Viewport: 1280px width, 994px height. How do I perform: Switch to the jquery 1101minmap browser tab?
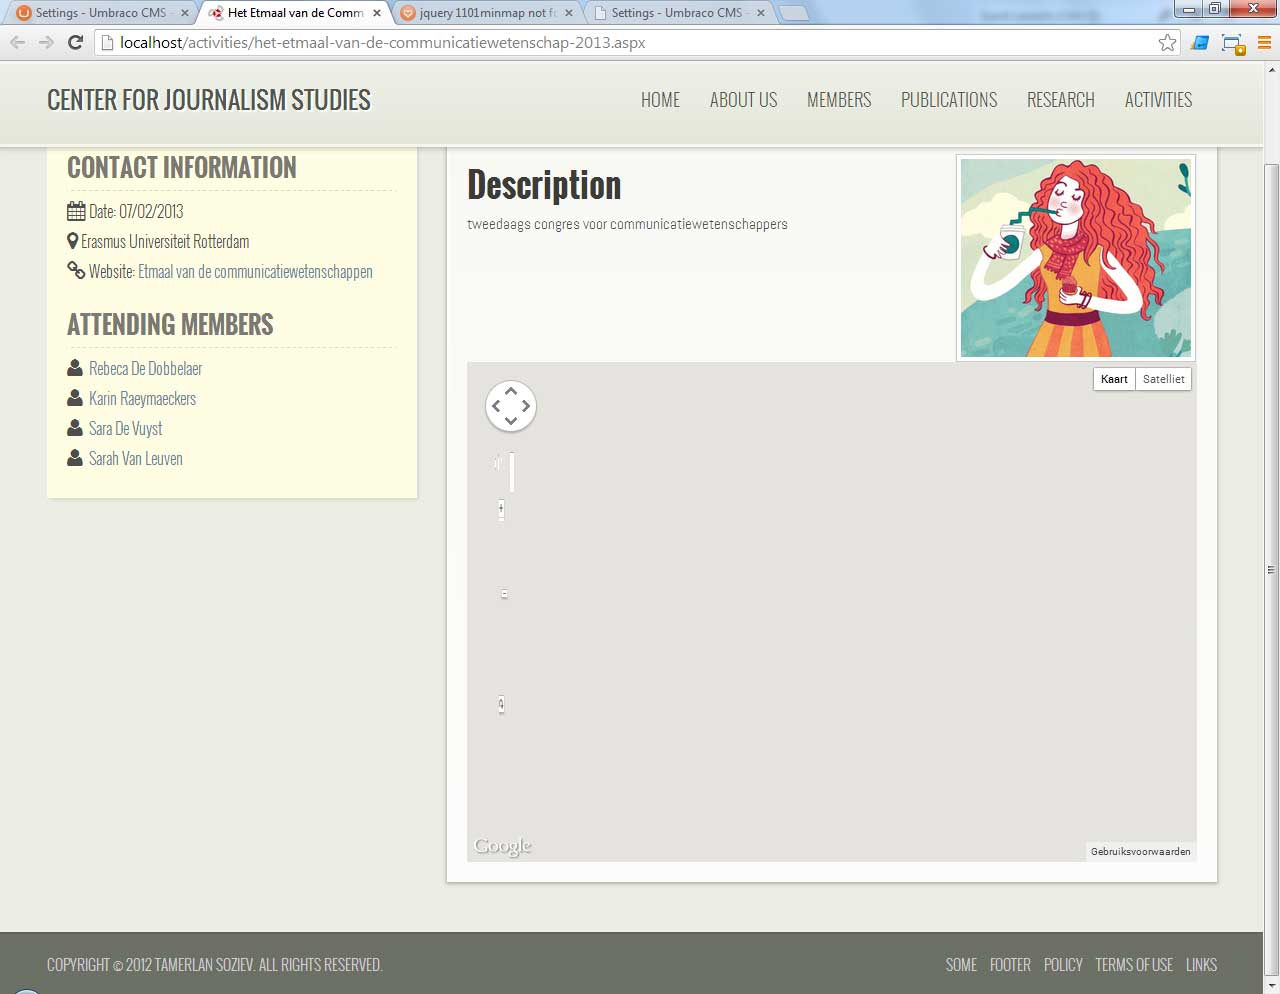(x=486, y=13)
